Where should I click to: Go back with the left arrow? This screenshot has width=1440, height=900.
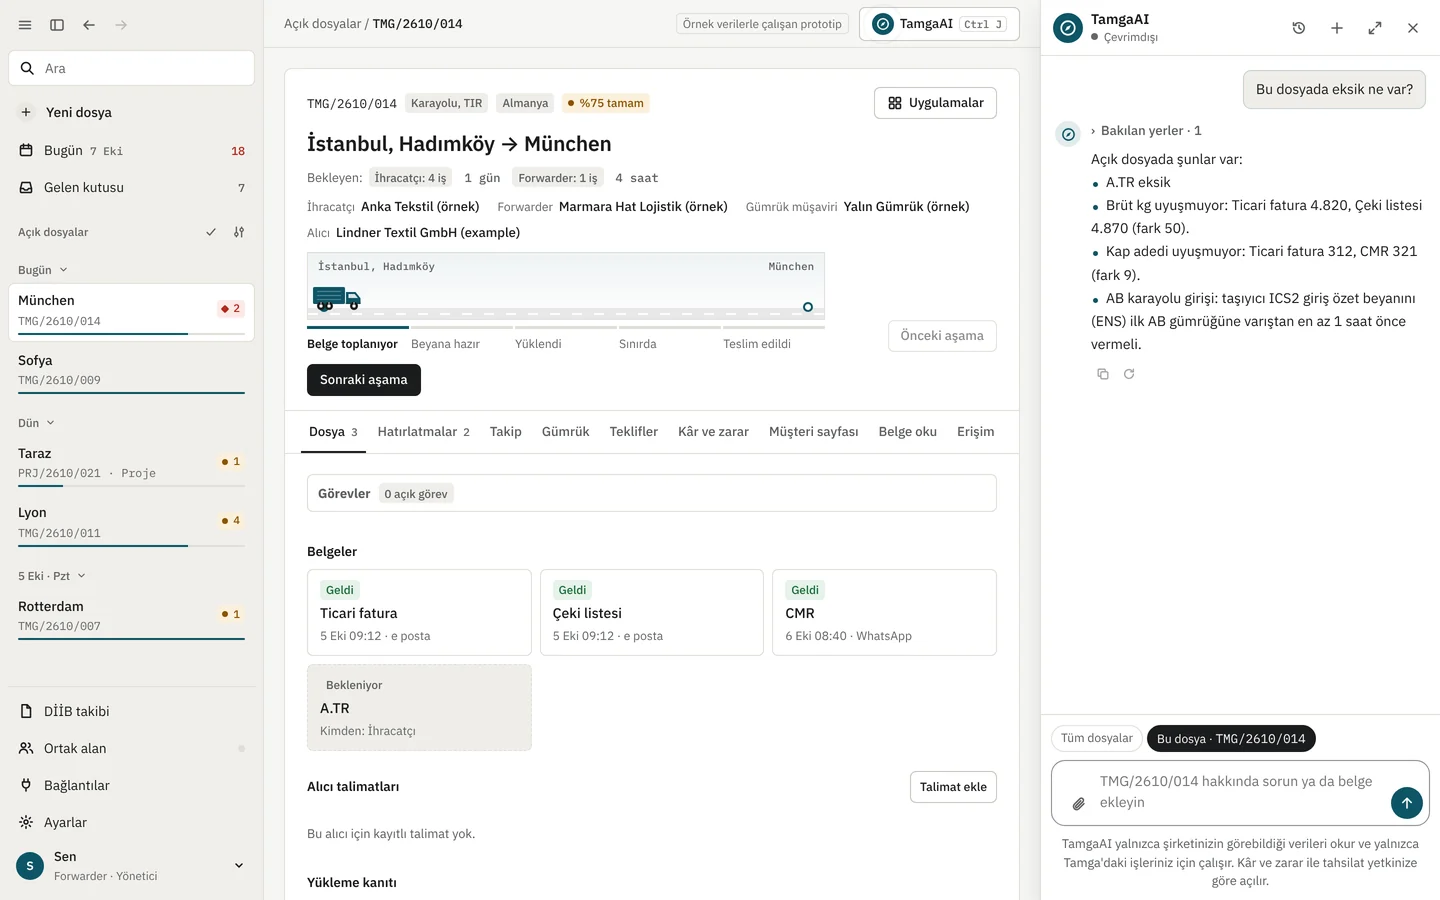point(89,25)
